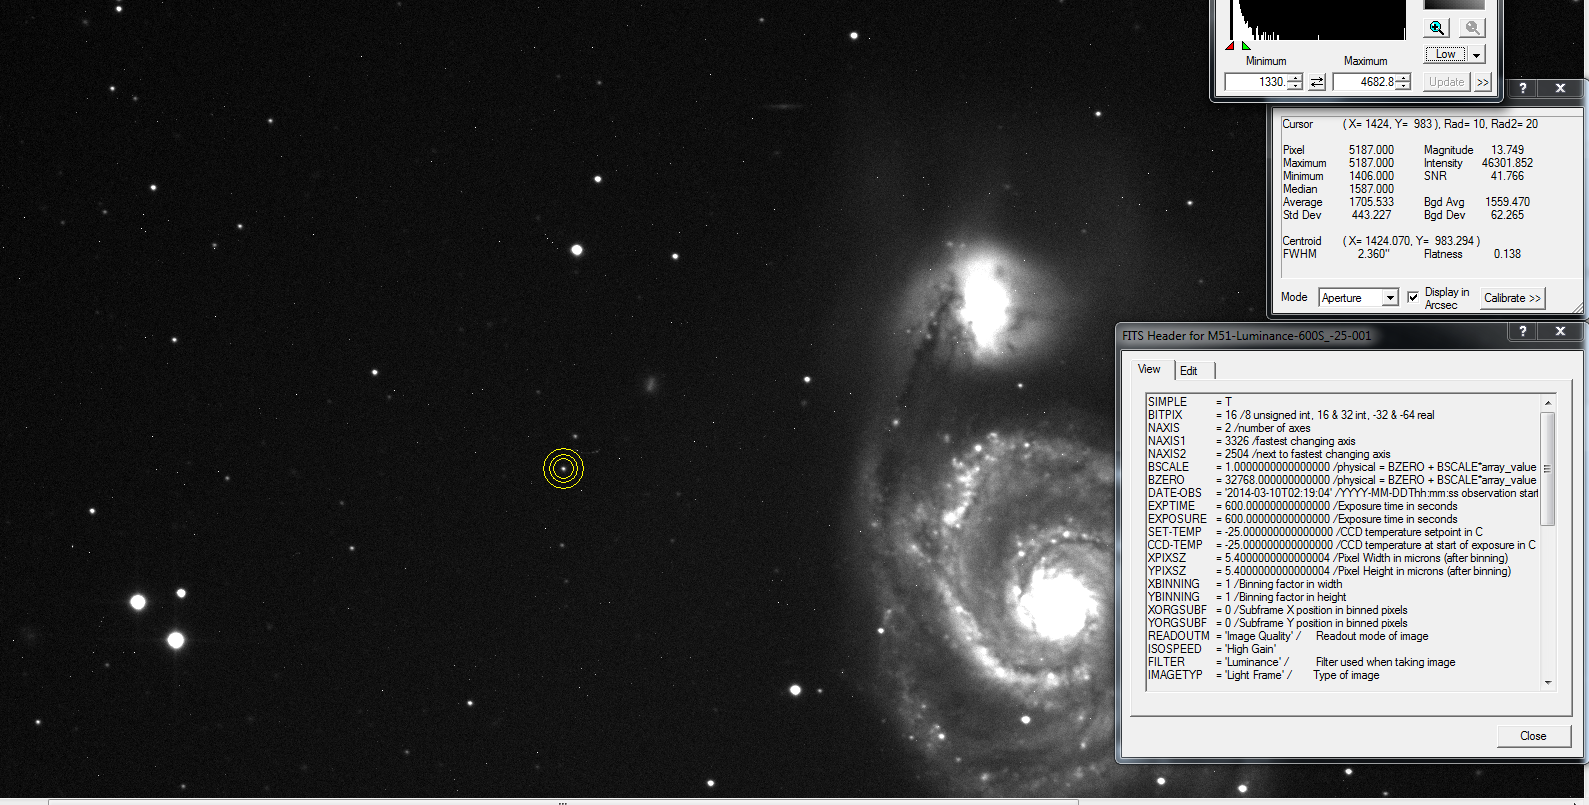This screenshot has height=805, width=1589.
Task: Select the green maximum marker triangle
Action: pos(1246,45)
